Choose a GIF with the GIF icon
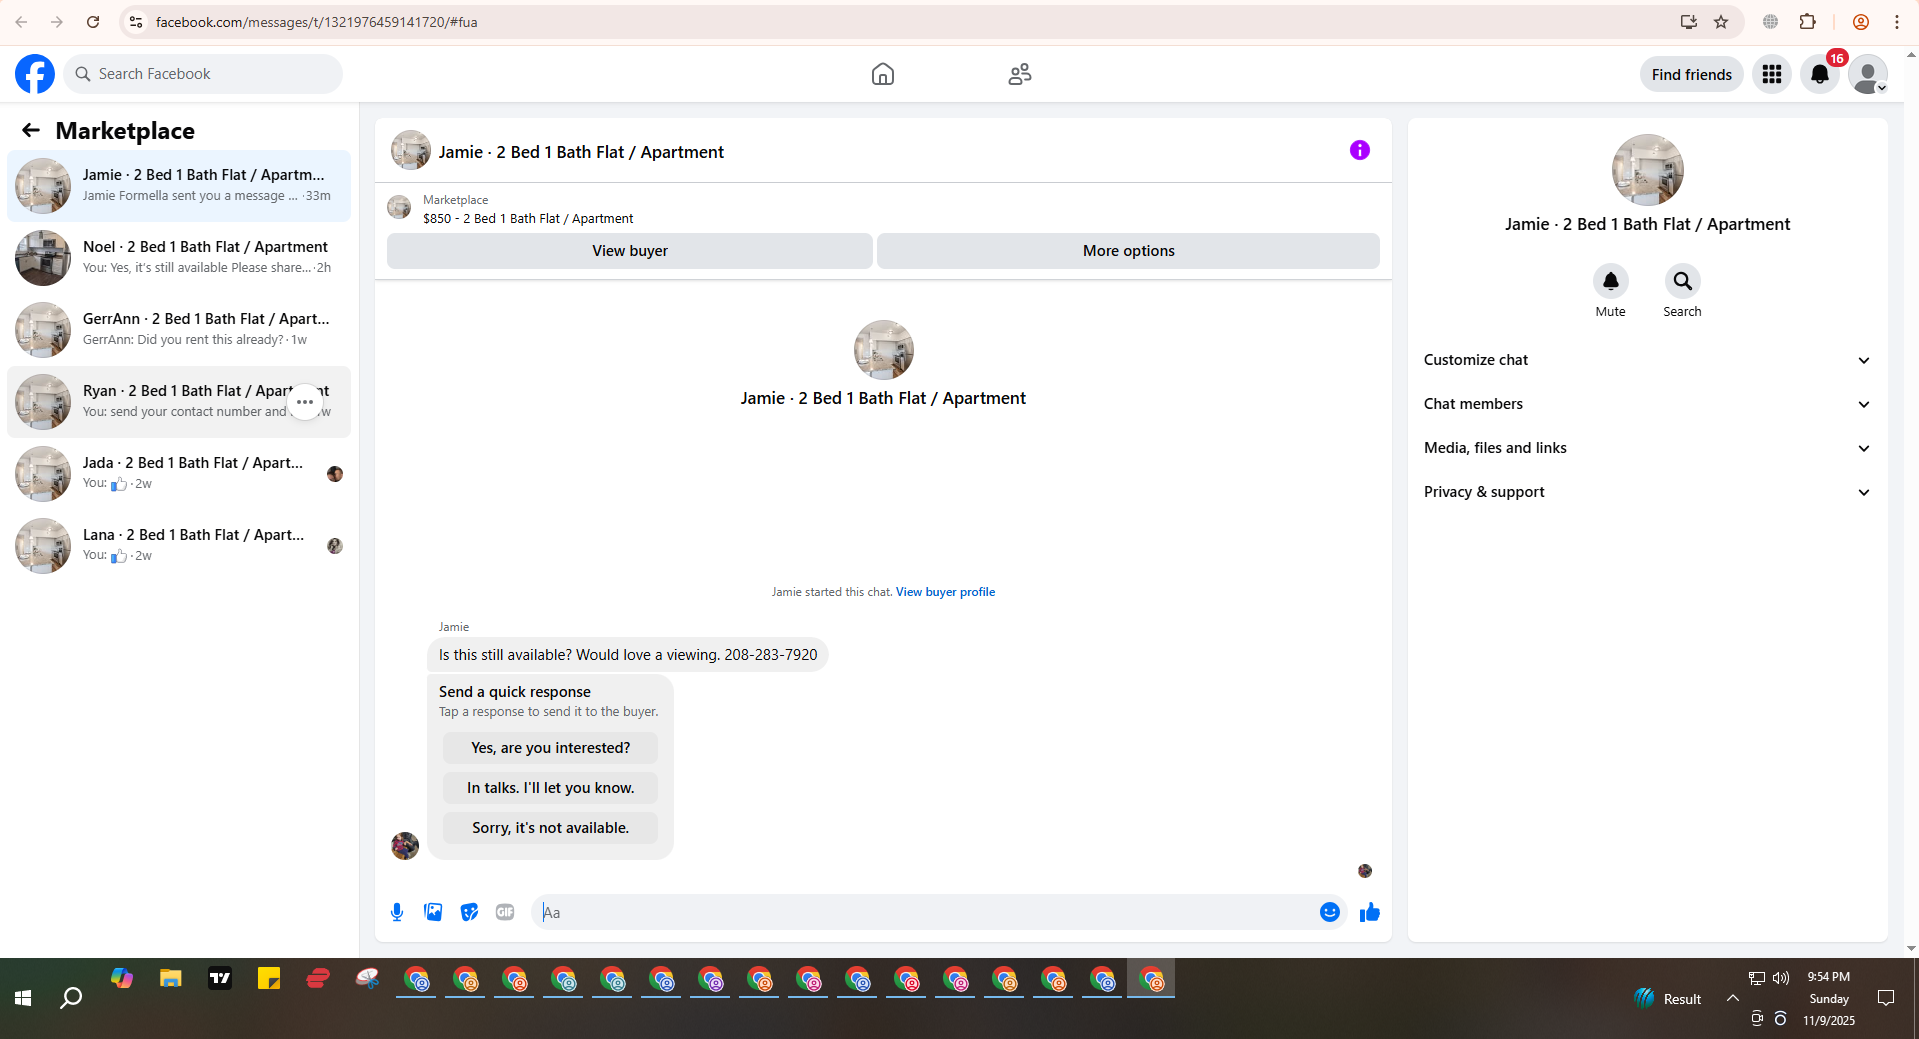 (505, 912)
